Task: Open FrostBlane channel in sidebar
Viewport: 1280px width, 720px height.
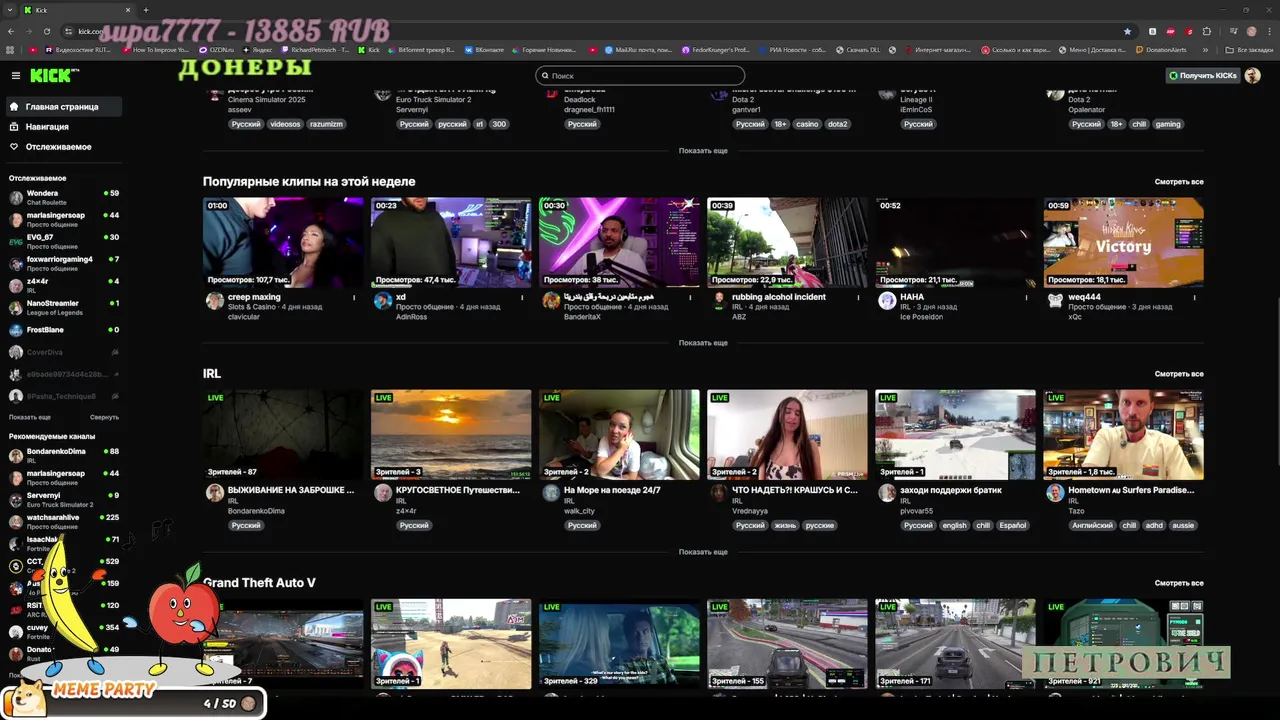Action: (64, 330)
